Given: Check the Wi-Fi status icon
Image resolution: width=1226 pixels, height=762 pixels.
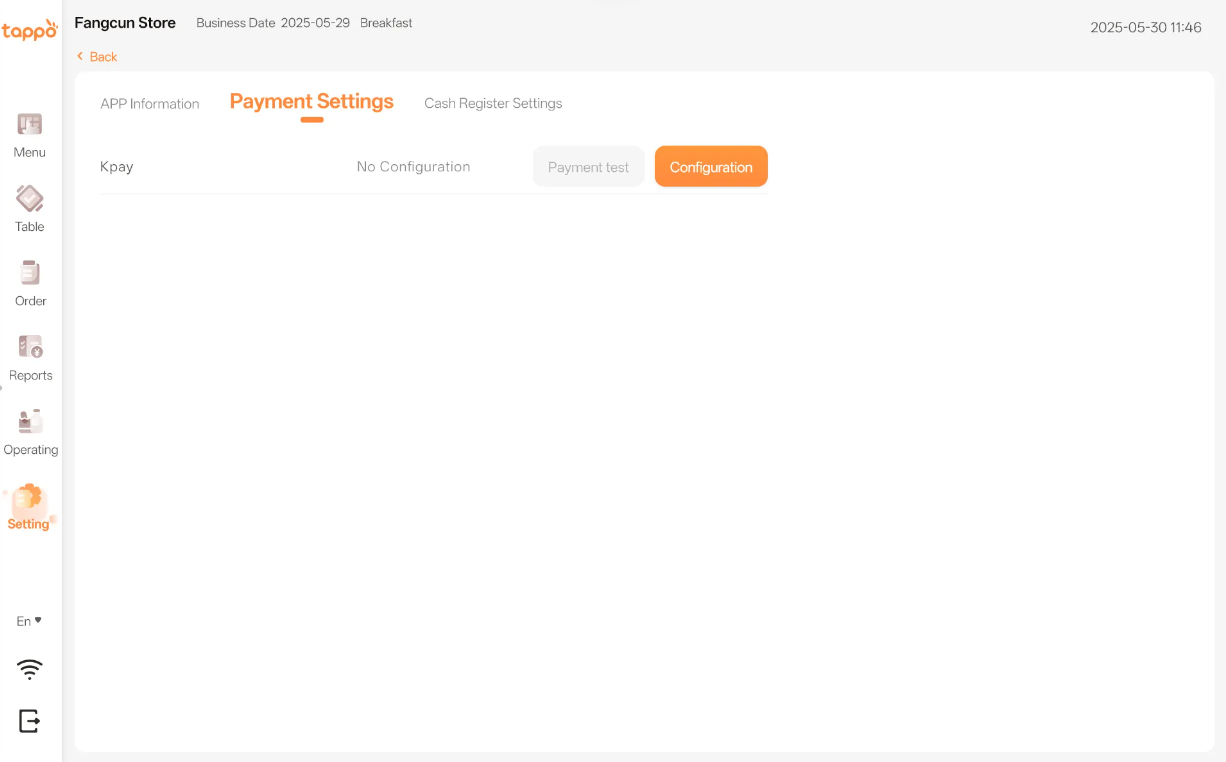Looking at the screenshot, I should (30, 669).
